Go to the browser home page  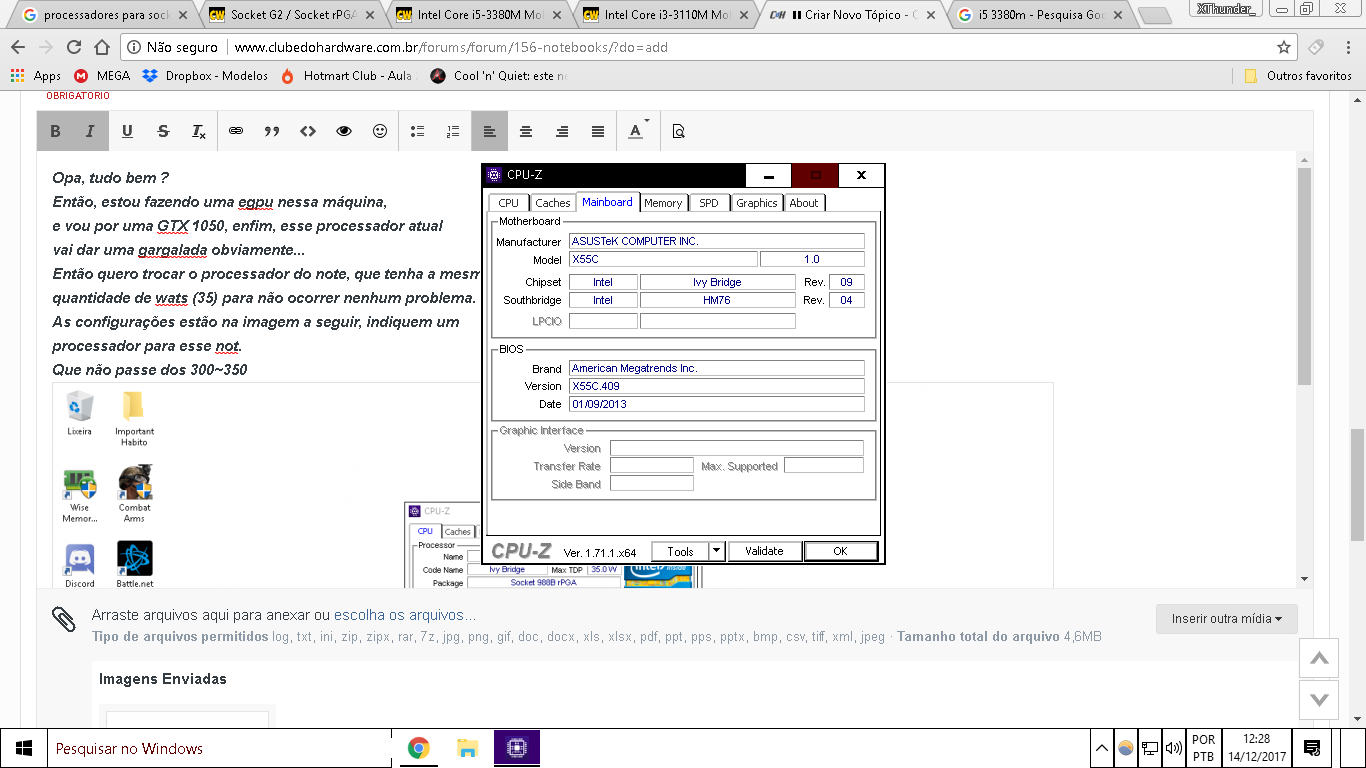coord(101,47)
